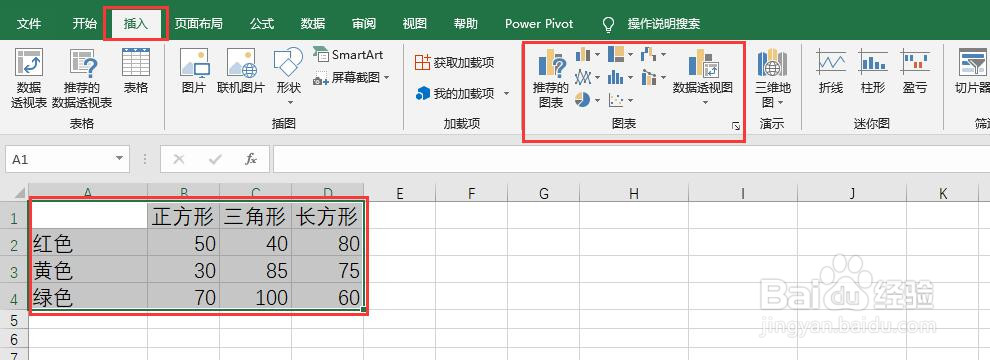Click Get Add-ins (获取加载项)
990x360 pixels.
pos(455,62)
